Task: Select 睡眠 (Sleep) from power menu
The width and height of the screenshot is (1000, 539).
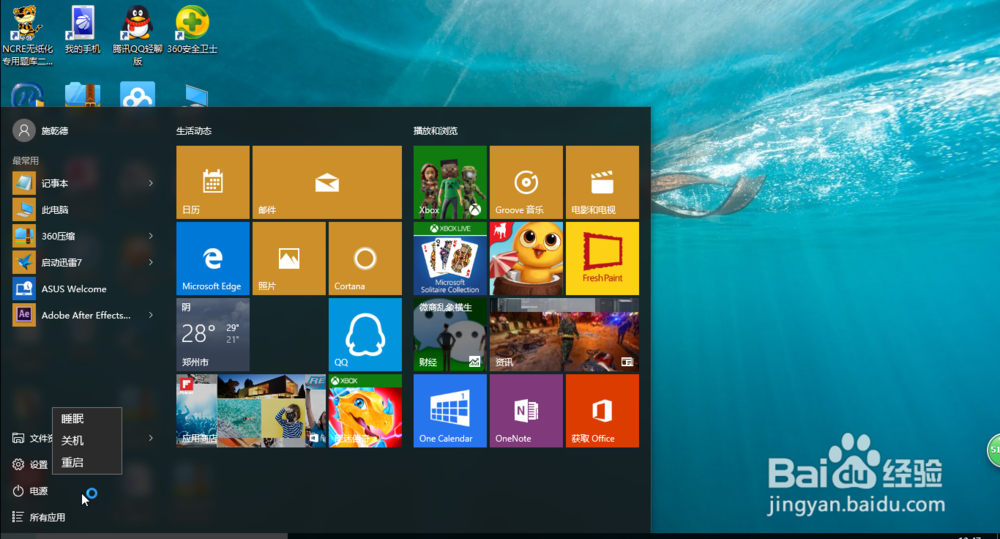Action: pos(87,418)
